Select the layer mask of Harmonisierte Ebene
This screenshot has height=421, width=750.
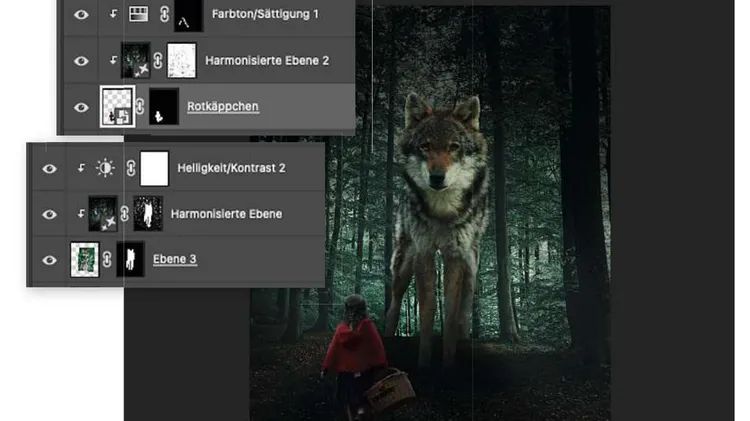[x=148, y=213]
